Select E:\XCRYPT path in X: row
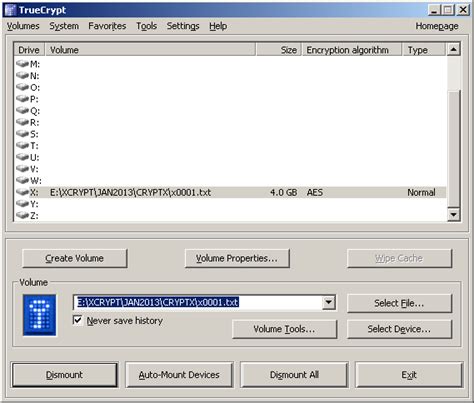474x403 pixels. 130,192
